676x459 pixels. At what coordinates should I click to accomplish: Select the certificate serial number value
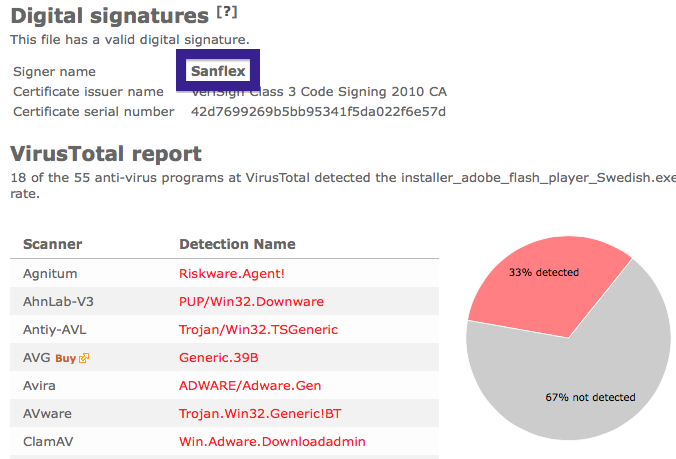point(318,112)
